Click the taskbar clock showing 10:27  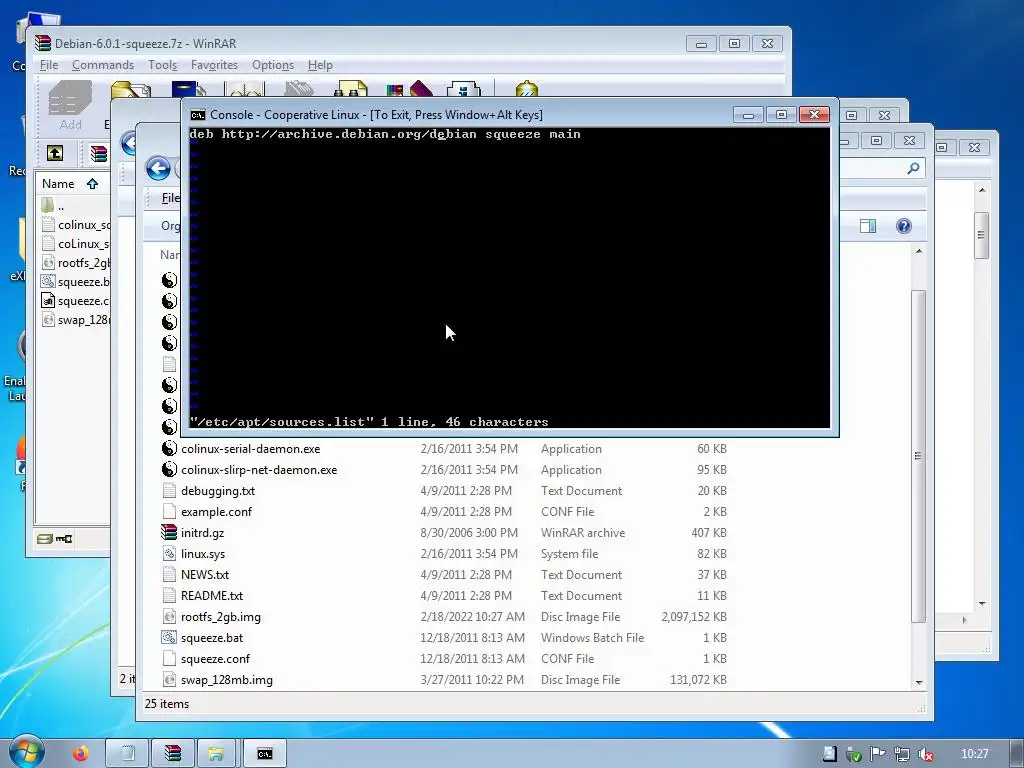974,754
